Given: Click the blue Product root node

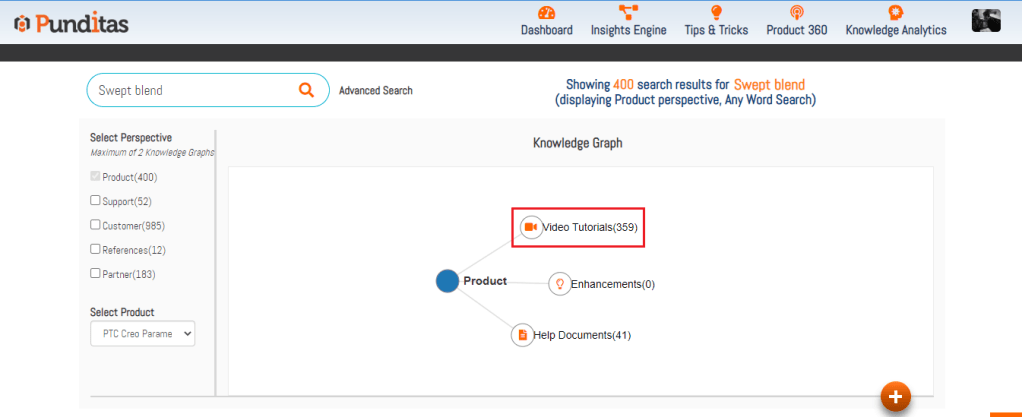Looking at the screenshot, I should 447,281.
